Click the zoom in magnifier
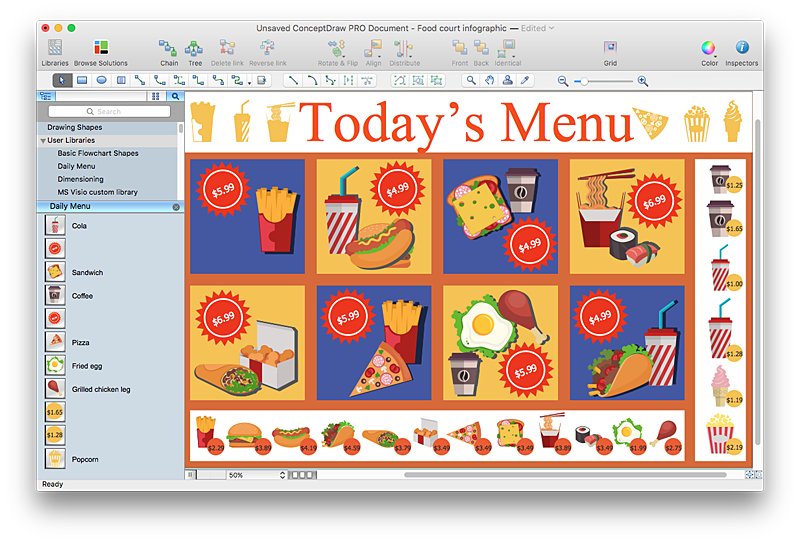800x543 pixels. 643,81
